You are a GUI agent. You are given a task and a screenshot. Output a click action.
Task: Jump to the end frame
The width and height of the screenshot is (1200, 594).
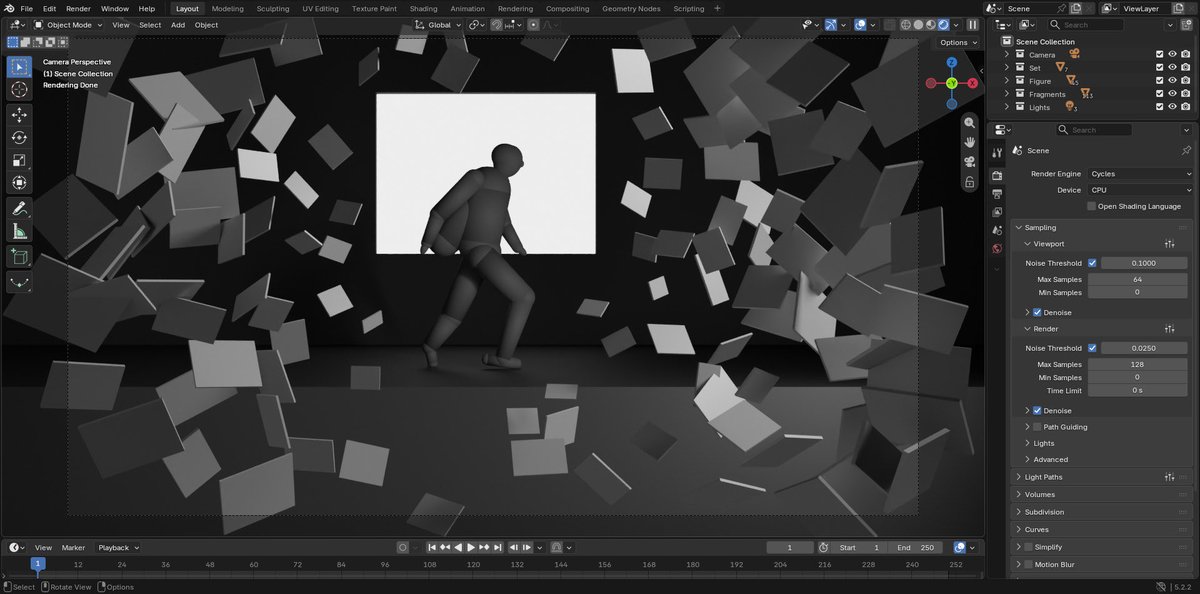[497, 547]
